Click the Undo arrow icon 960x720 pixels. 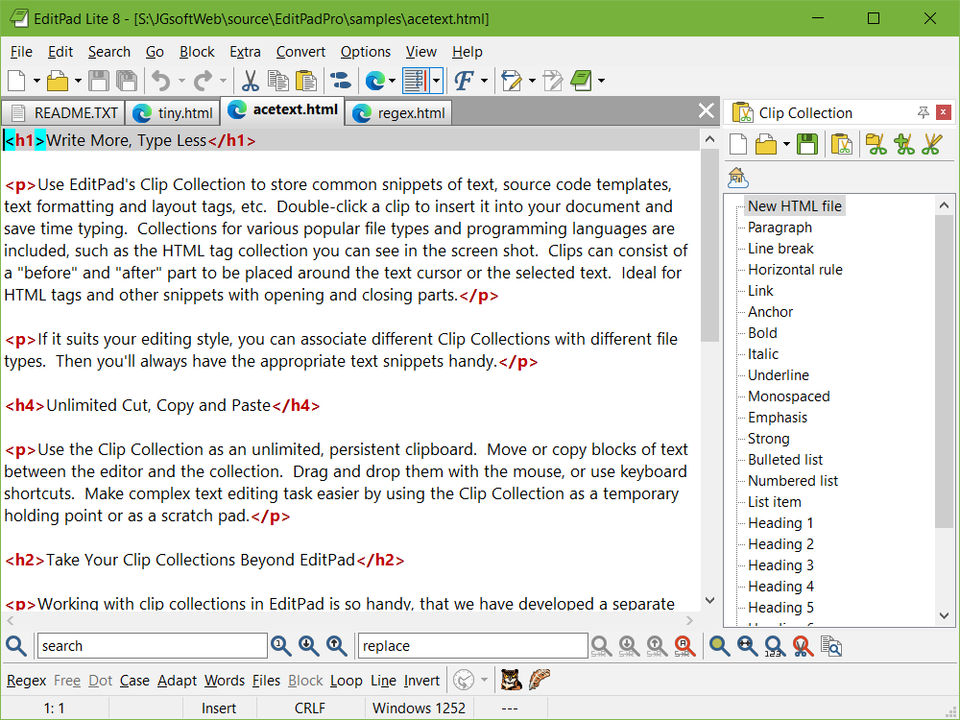coord(161,80)
